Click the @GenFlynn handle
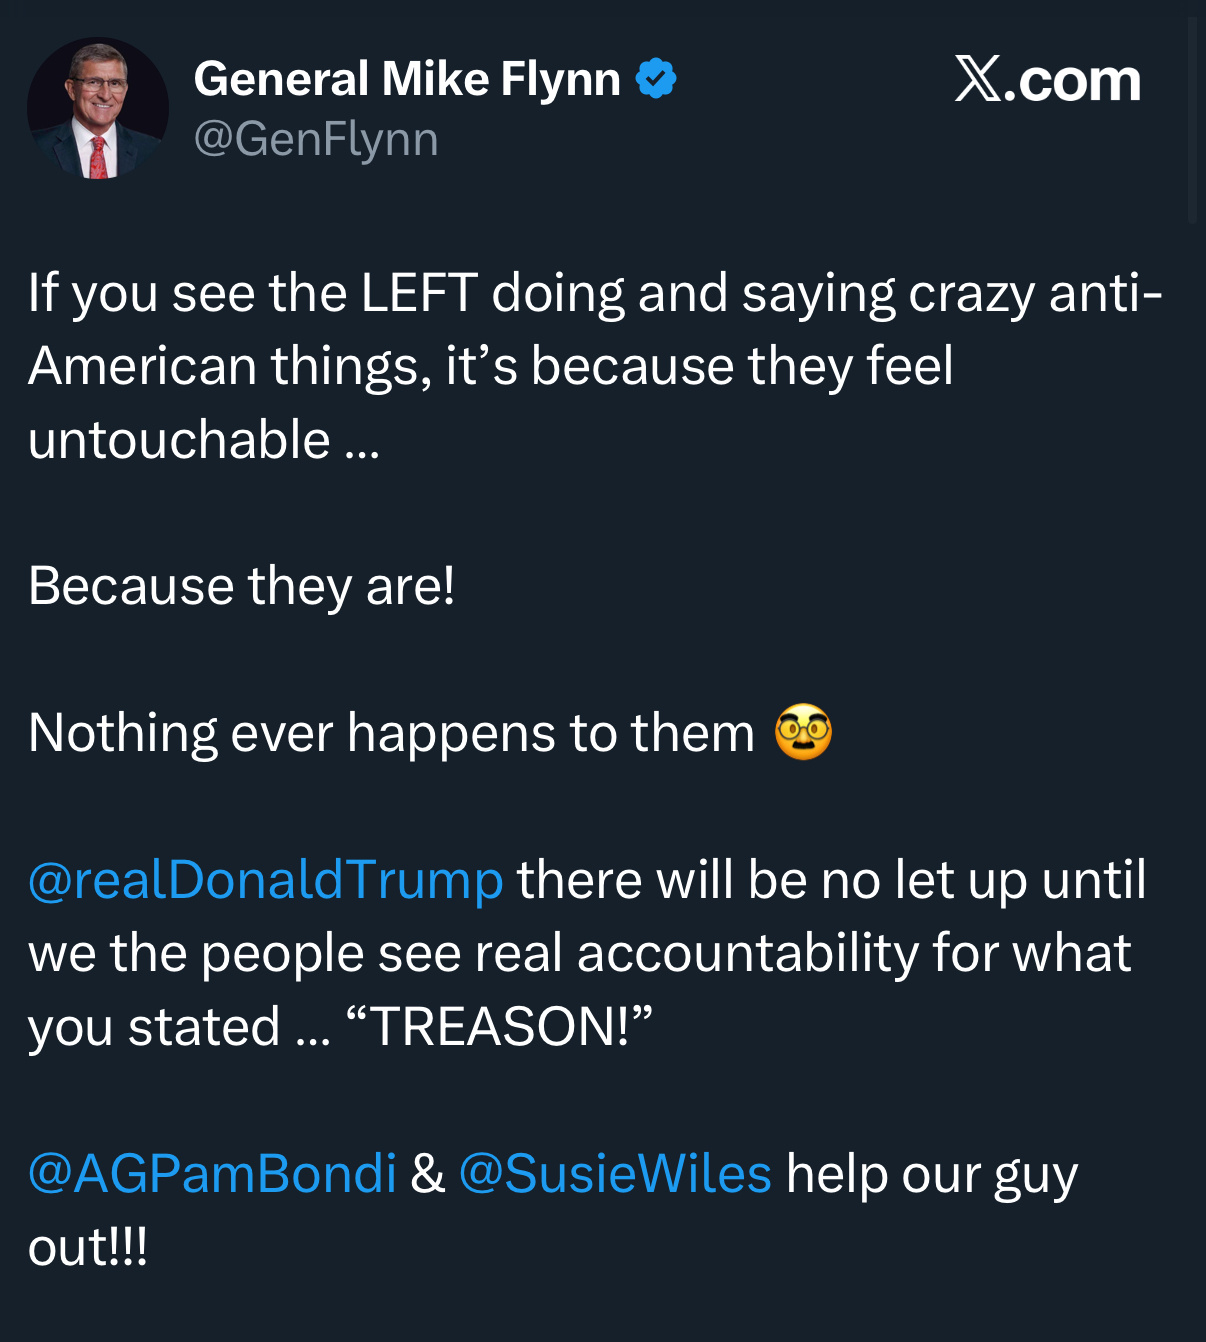The height and width of the screenshot is (1342, 1206). (316, 139)
